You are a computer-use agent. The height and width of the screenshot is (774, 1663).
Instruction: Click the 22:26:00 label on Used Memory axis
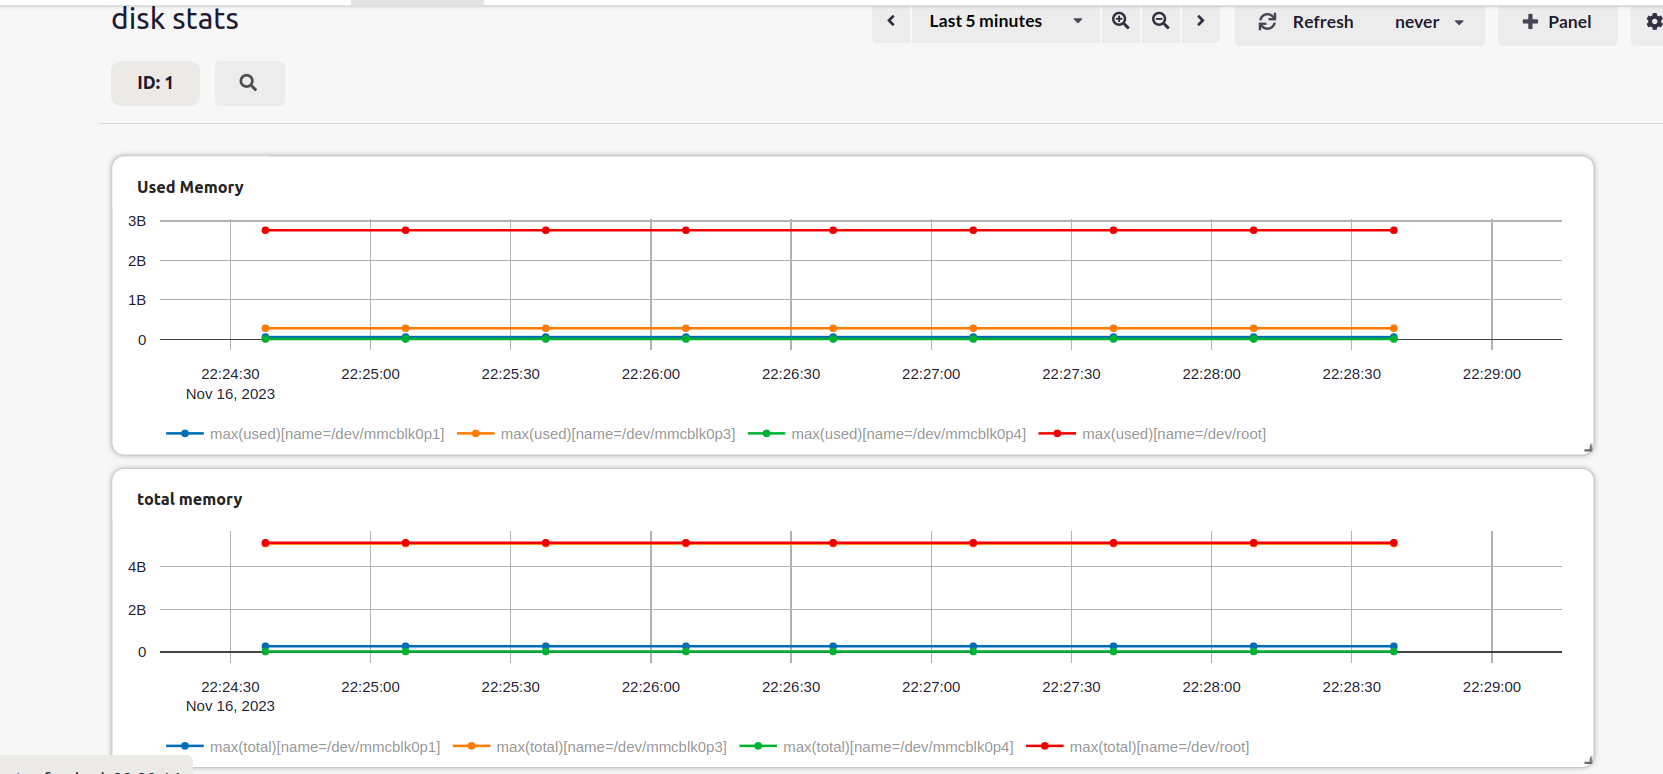click(651, 374)
